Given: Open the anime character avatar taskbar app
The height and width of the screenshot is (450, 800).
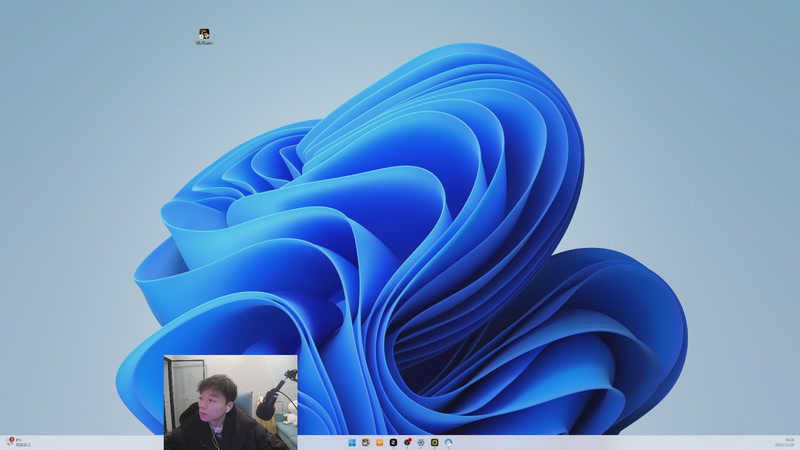Looking at the screenshot, I should [x=366, y=442].
